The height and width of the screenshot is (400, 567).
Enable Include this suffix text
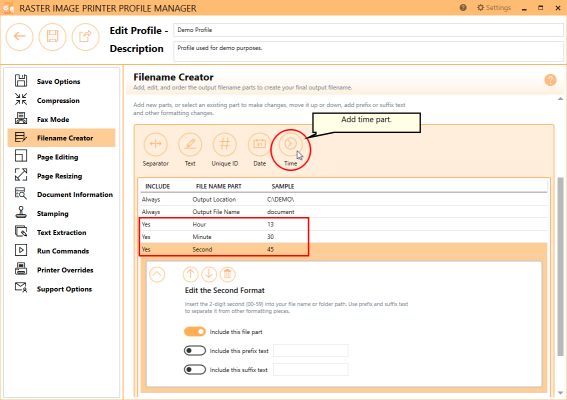(x=195, y=370)
